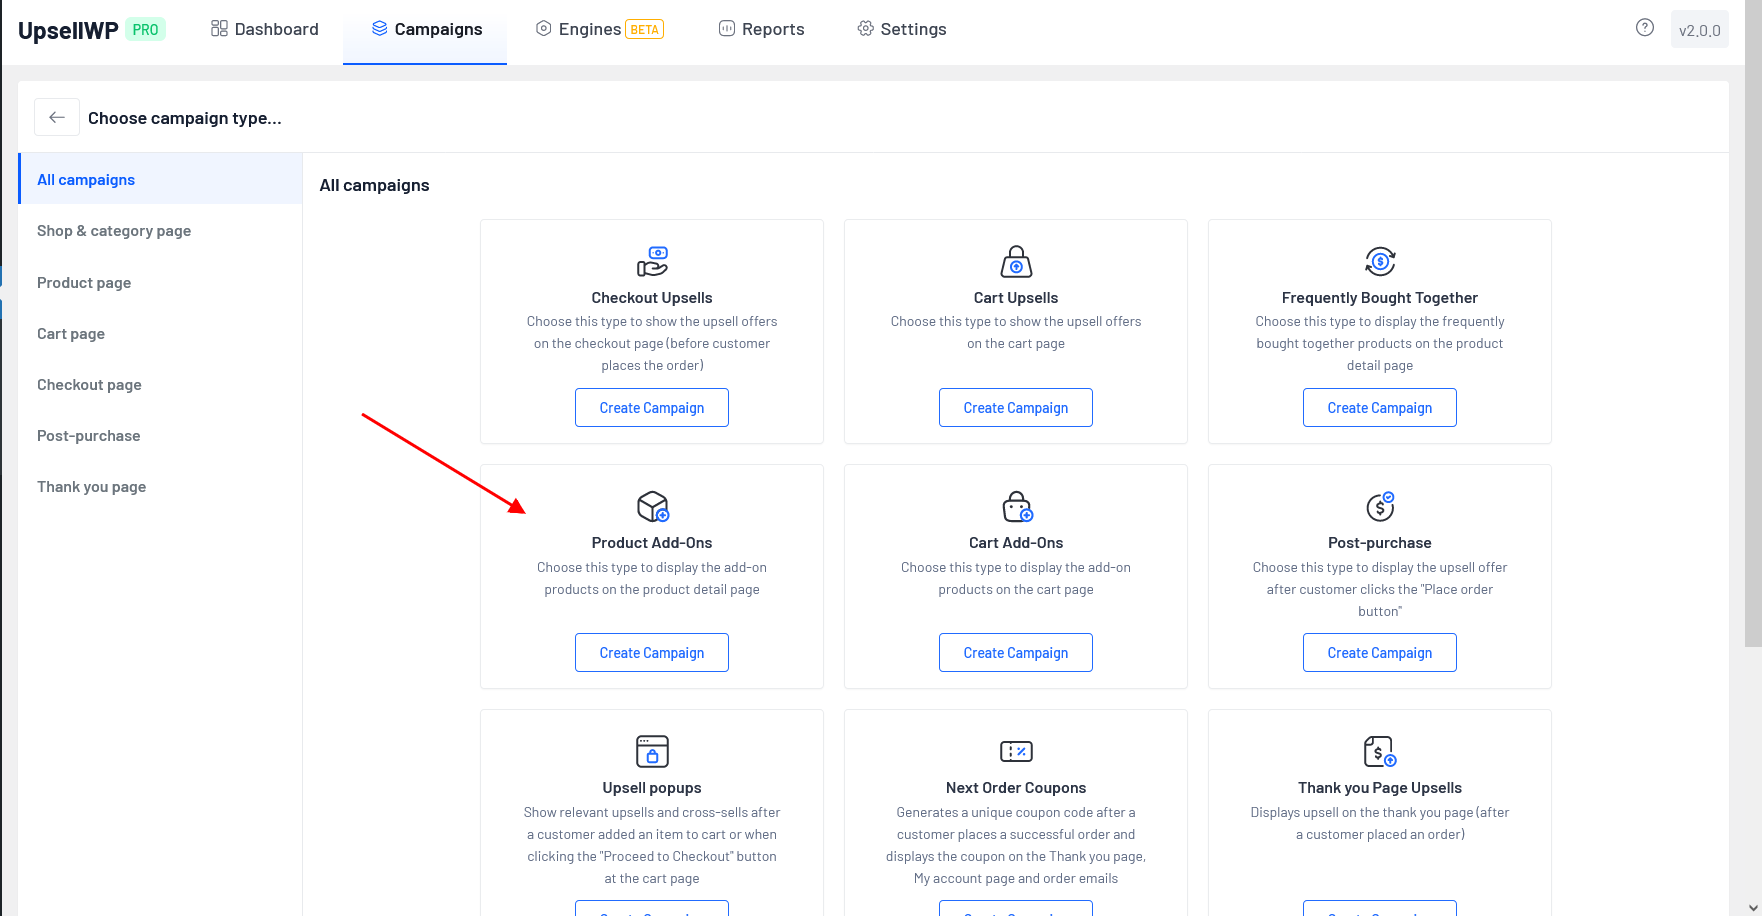
Task: Go to the Reports tab
Action: [x=762, y=29]
